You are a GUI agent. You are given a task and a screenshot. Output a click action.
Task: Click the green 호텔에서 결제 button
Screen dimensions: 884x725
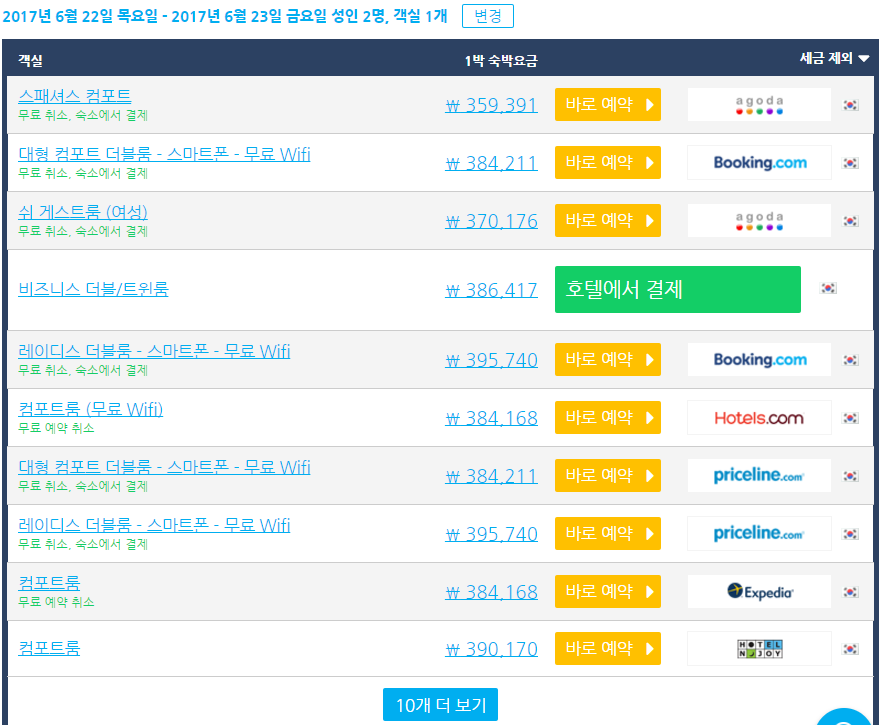pos(678,289)
